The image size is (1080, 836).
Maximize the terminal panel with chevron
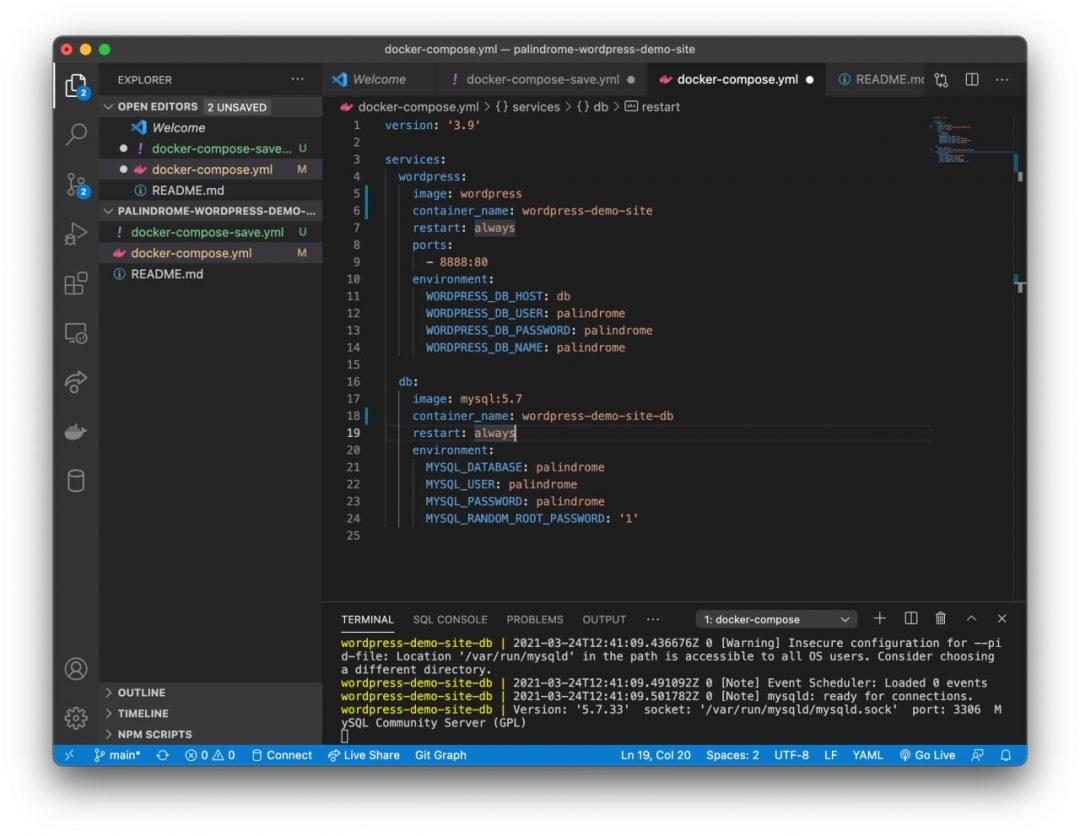pos(971,619)
